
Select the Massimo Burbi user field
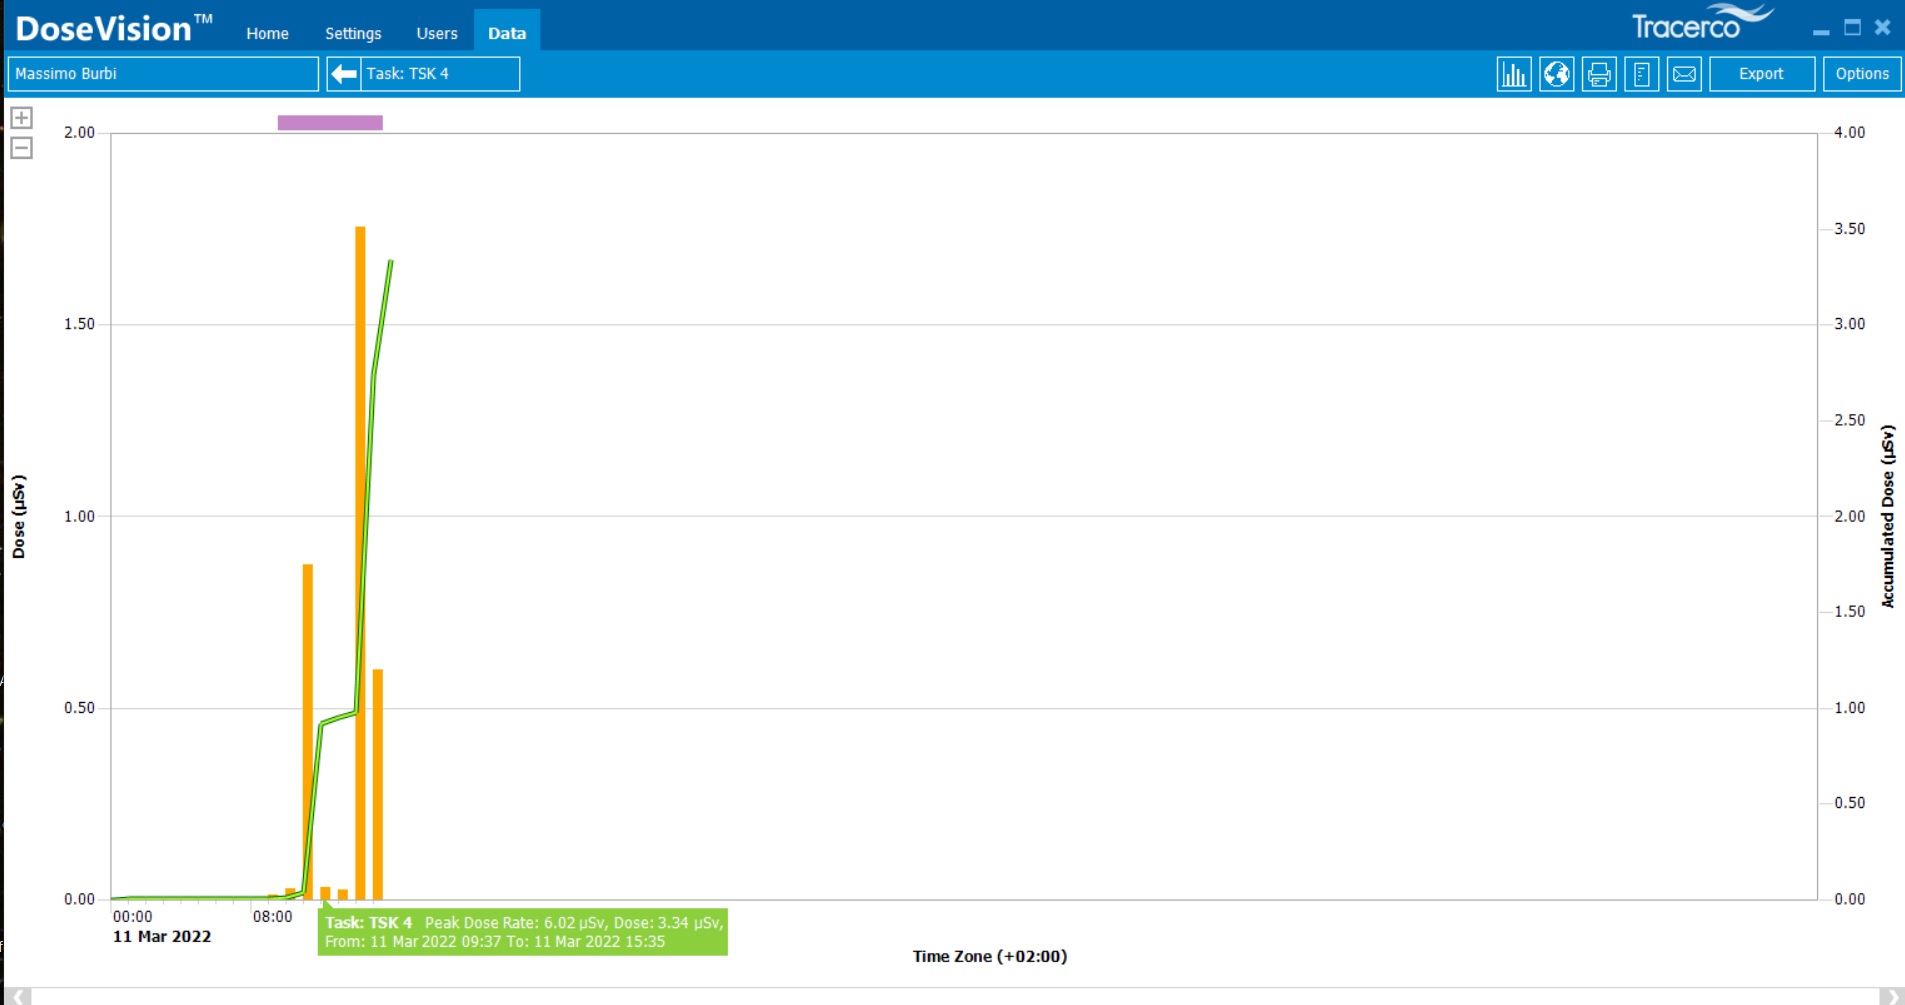click(x=163, y=74)
